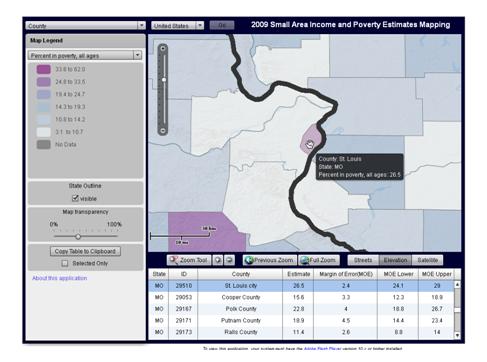
Task: Click the highlighted St. Louis county on map
Action: [x=311, y=139]
